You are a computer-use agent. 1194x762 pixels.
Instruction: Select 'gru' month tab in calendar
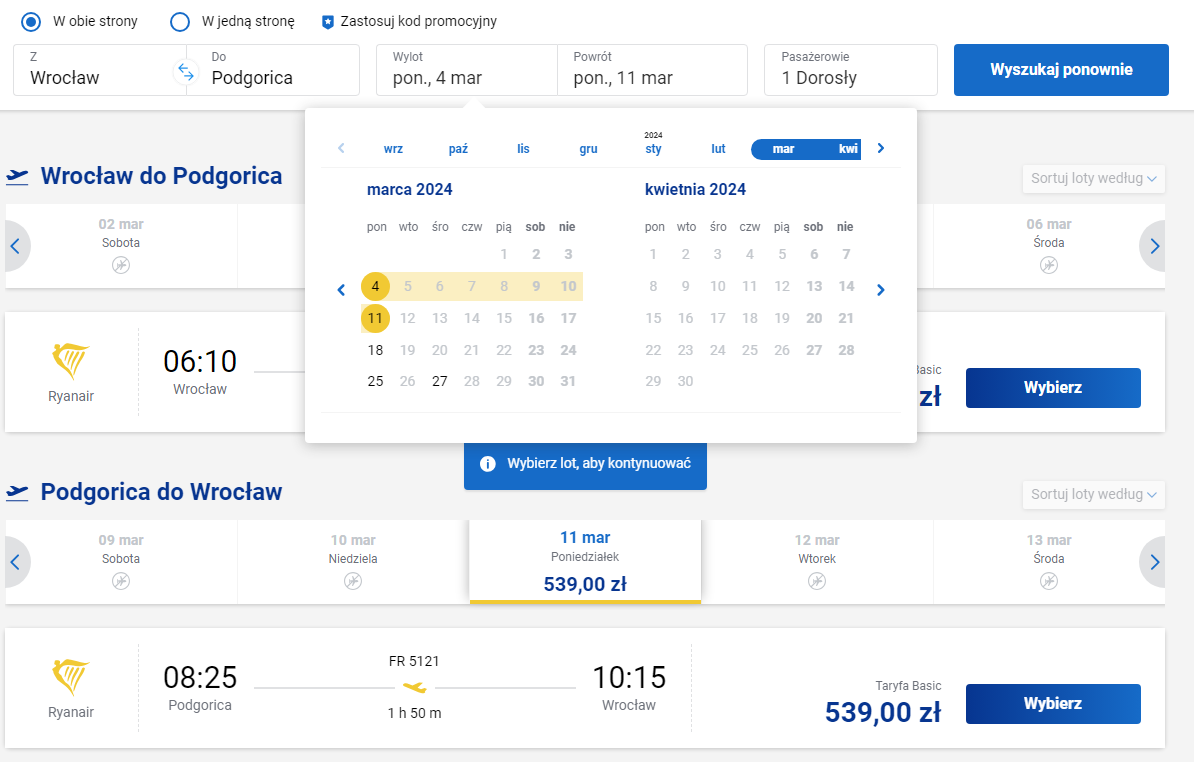[x=589, y=149]
